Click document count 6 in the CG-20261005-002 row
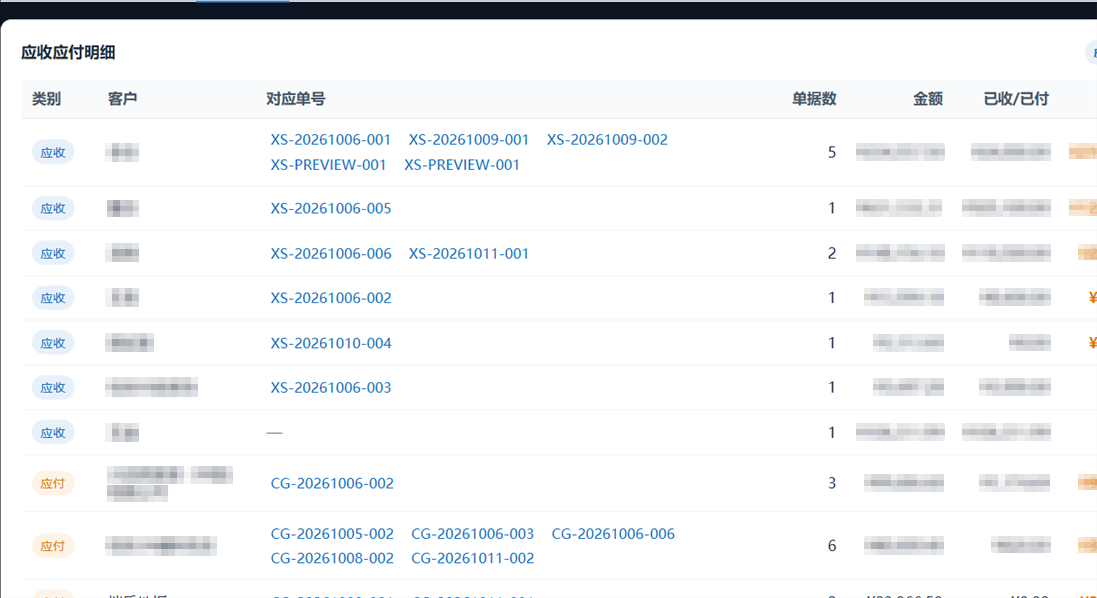1097x598 pixels. (x=832, y=546)
